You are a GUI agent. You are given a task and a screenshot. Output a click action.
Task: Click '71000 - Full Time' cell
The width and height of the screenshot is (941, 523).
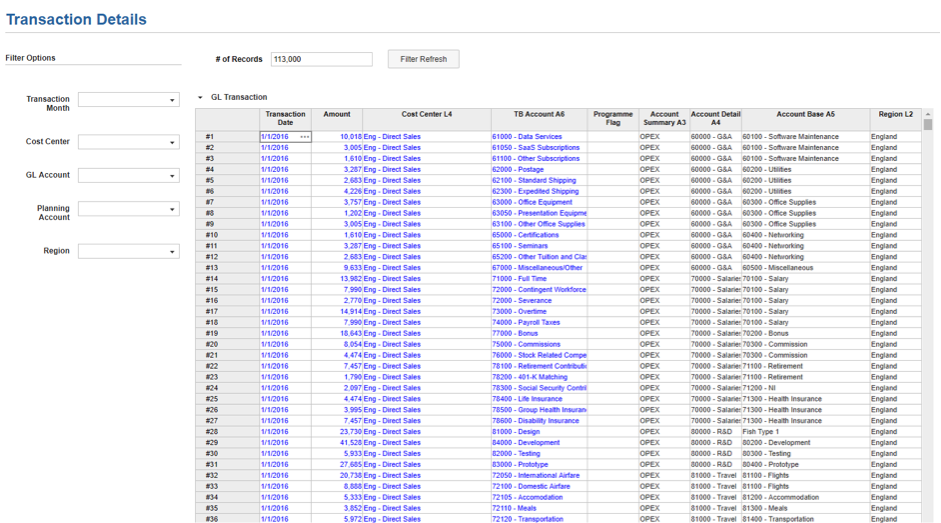point(539,279)
